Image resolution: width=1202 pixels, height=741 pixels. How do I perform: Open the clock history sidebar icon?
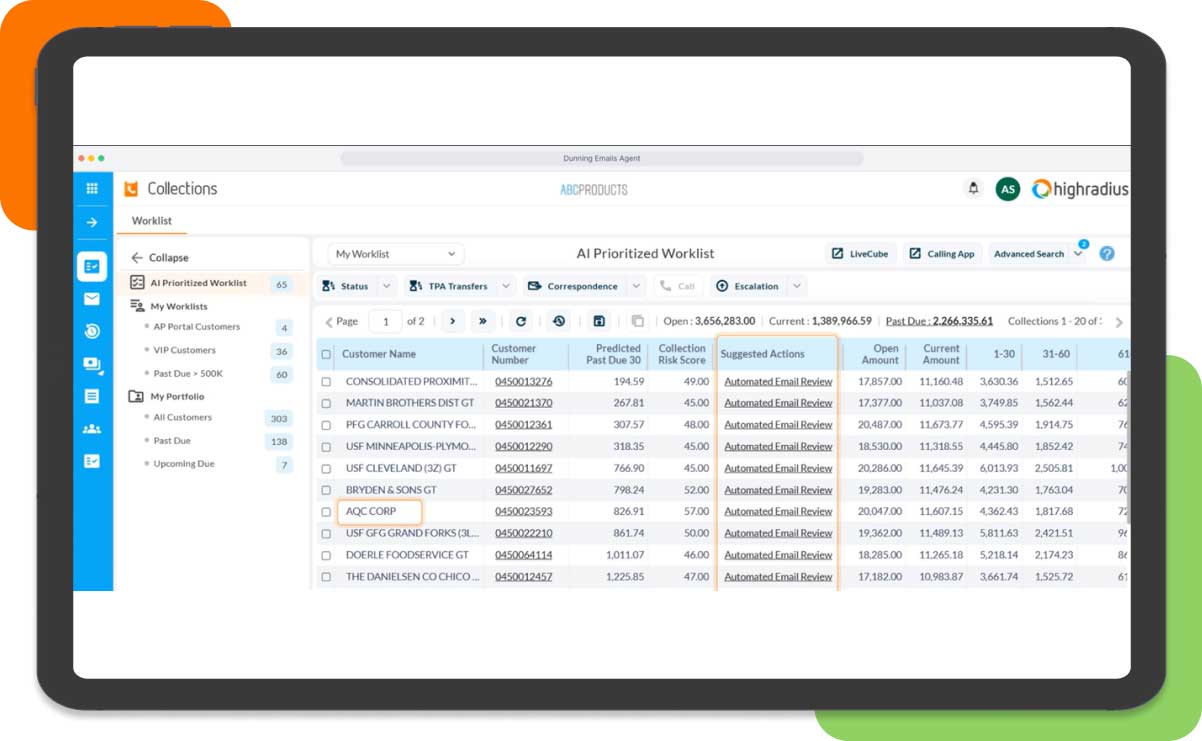[92, 331]
